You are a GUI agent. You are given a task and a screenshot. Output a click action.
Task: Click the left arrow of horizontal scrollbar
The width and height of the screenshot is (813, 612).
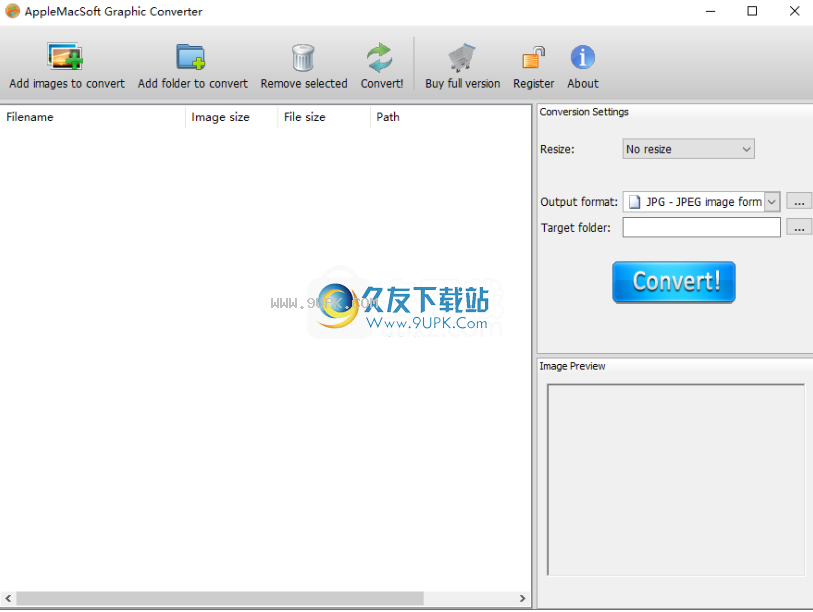8,598
